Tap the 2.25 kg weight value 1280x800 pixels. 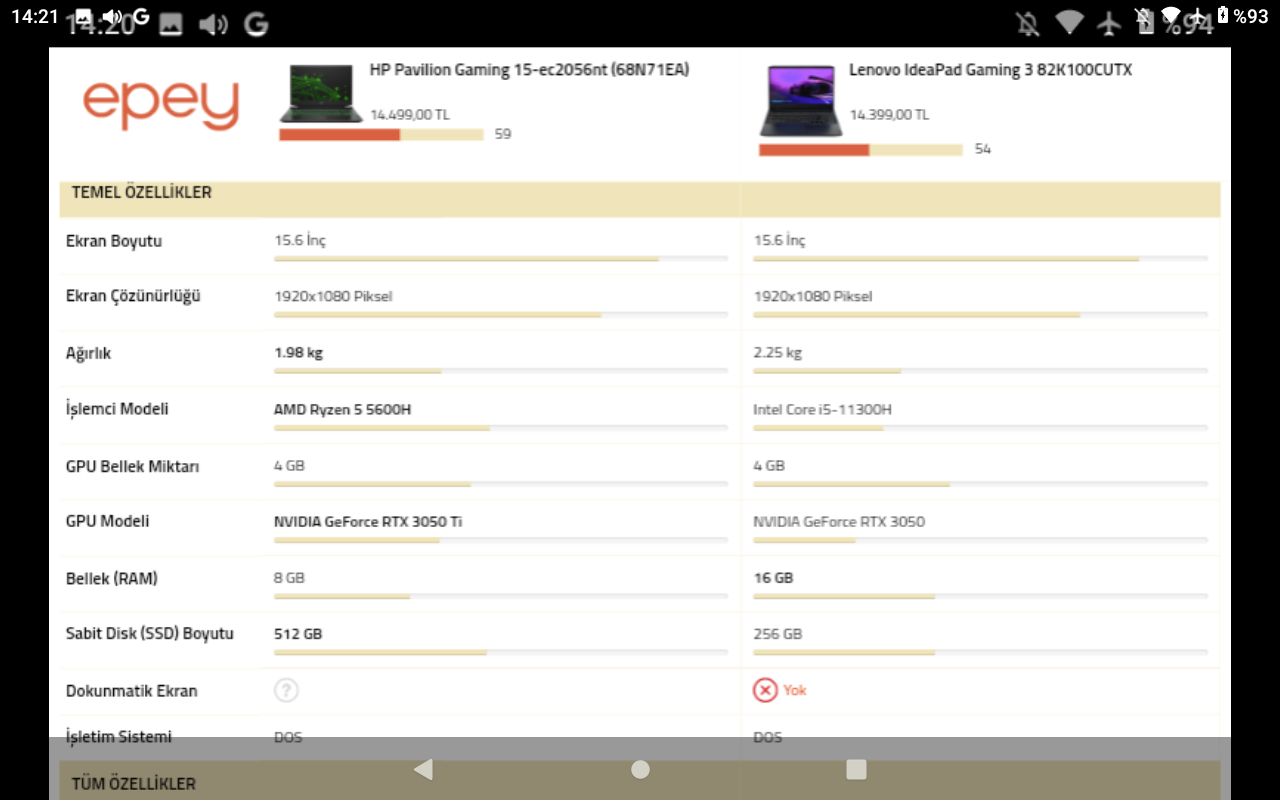coord(778,353)
